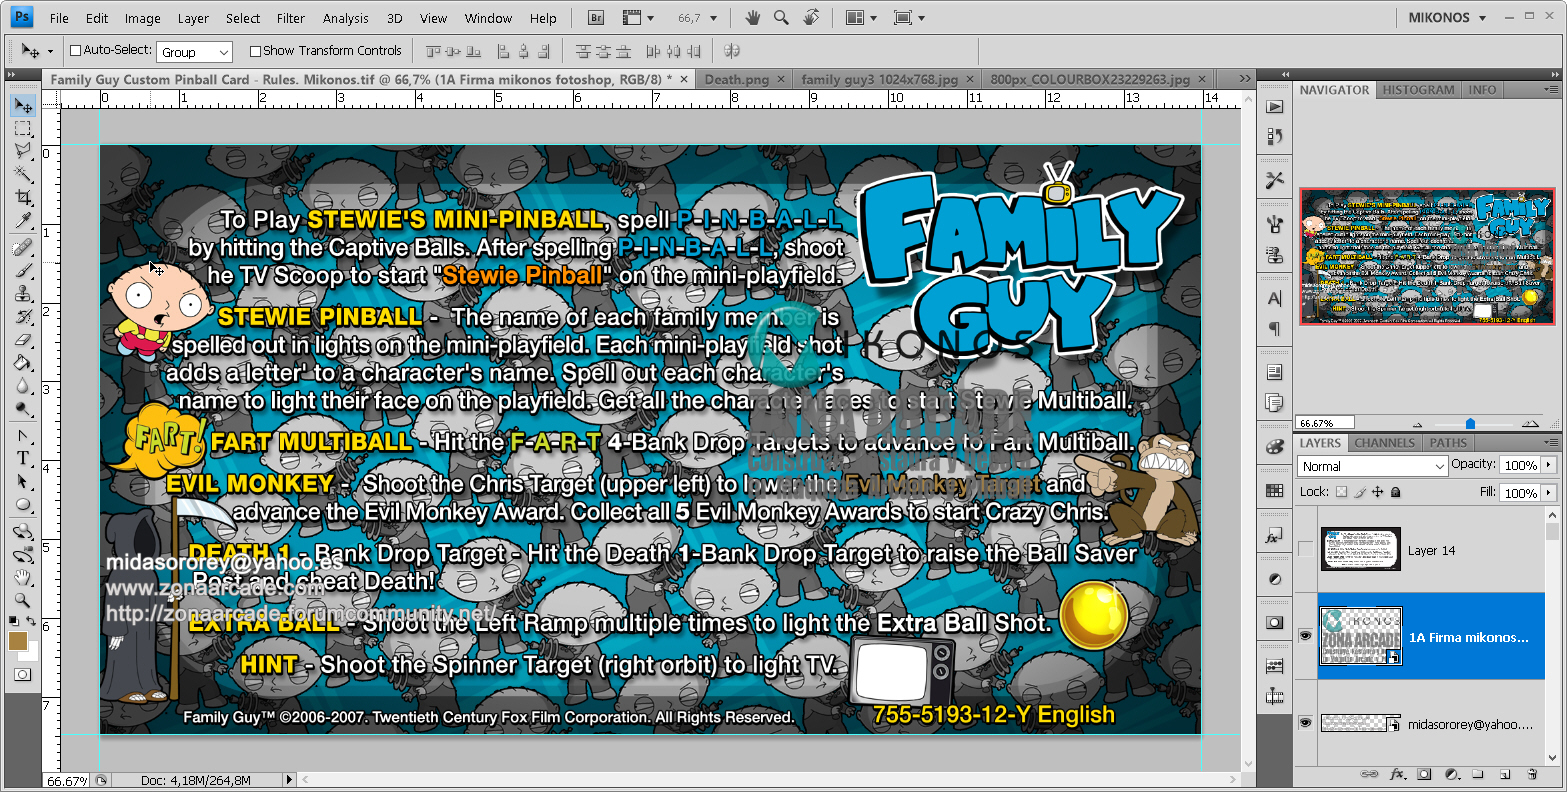
Task: Select the Spot Healing Brush tool
Action: (x=23, y=248)
